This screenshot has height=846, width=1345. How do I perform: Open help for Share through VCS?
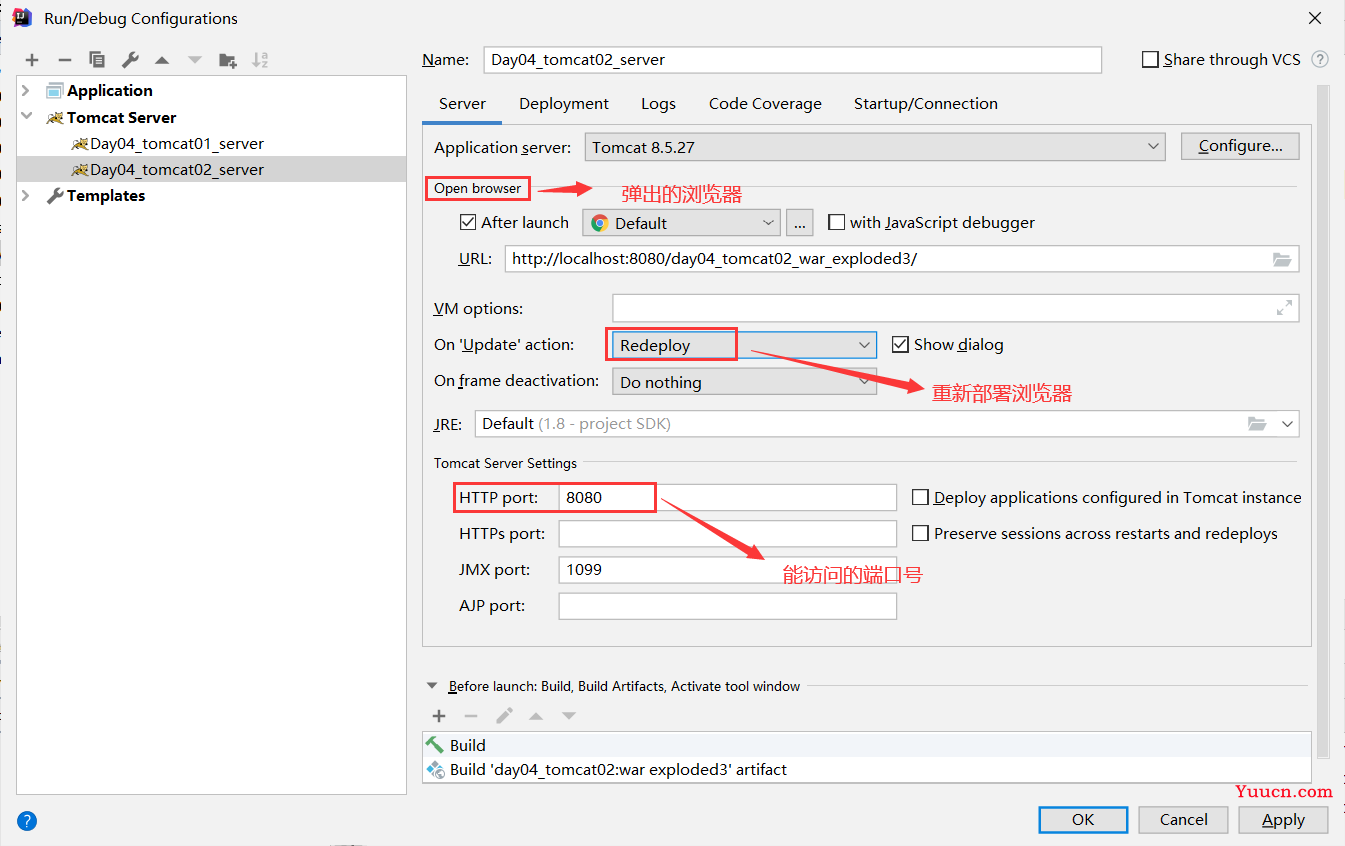click(x=1320, y=59)
